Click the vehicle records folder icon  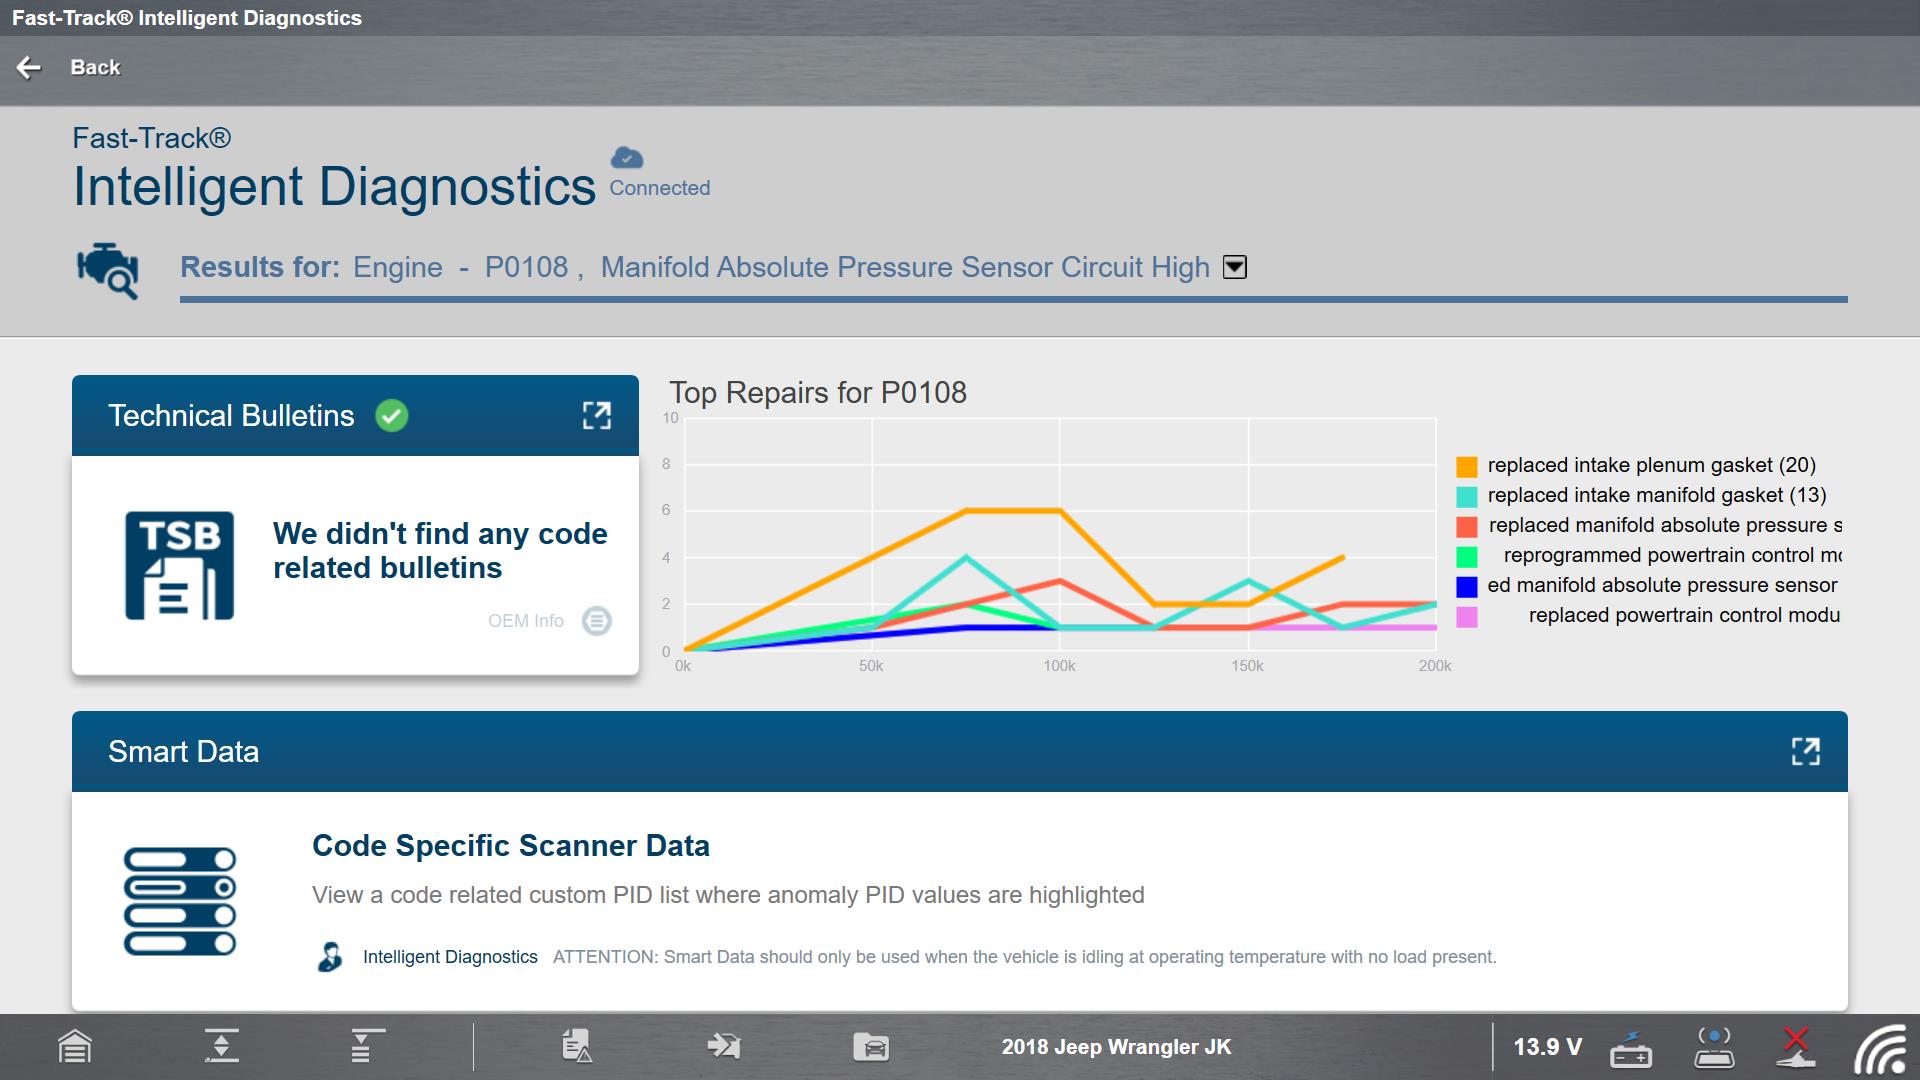coord(871,1047)
